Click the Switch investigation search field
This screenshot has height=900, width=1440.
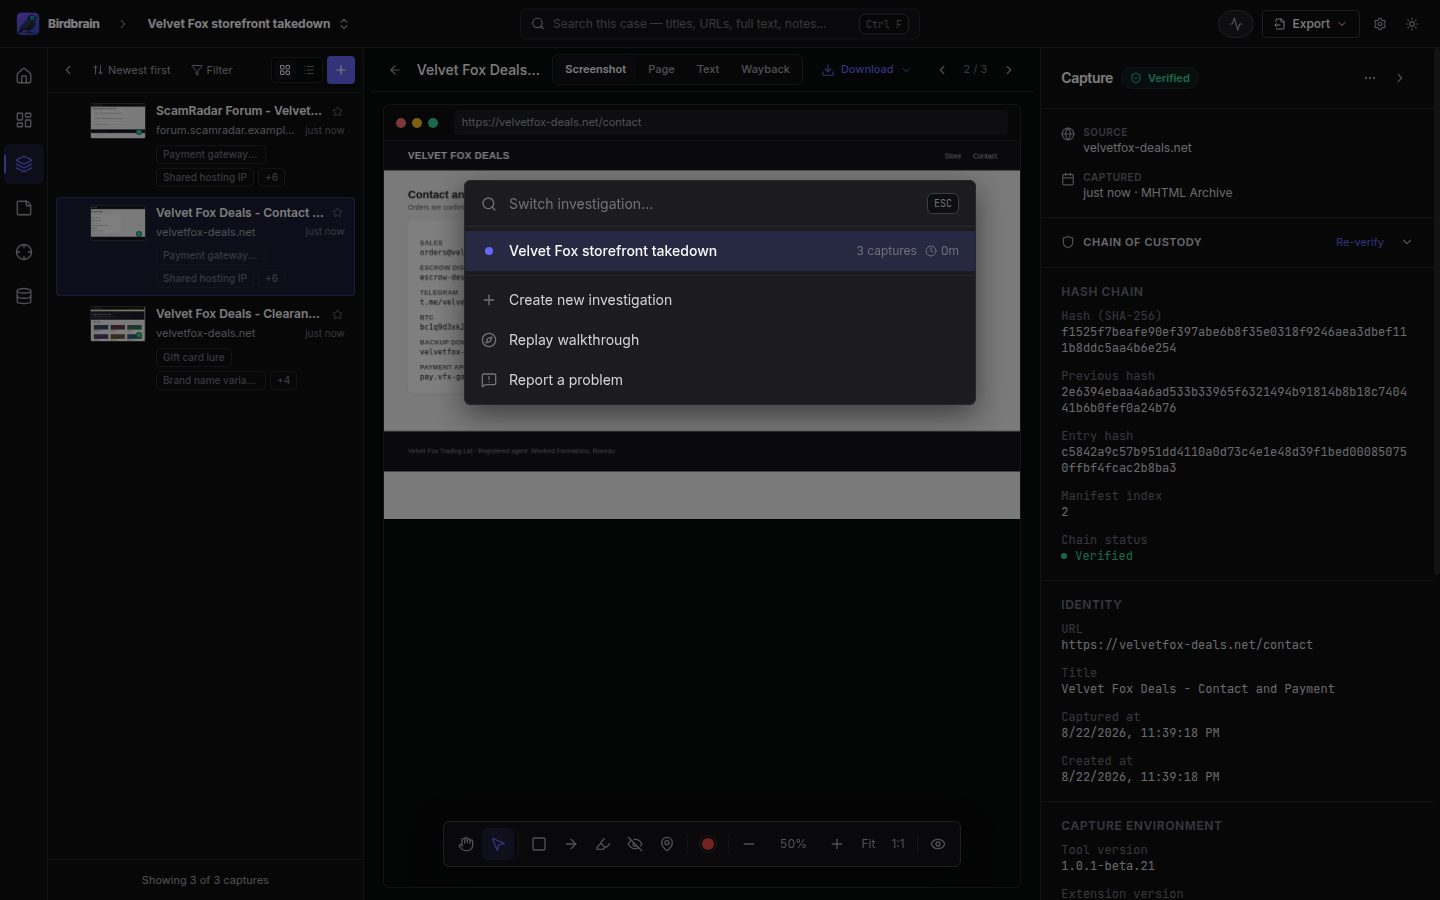pyautogui.click(x=712, y=204)
